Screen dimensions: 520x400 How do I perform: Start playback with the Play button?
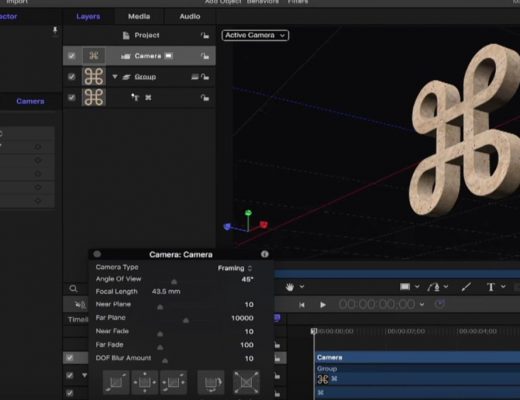point(323,305)
